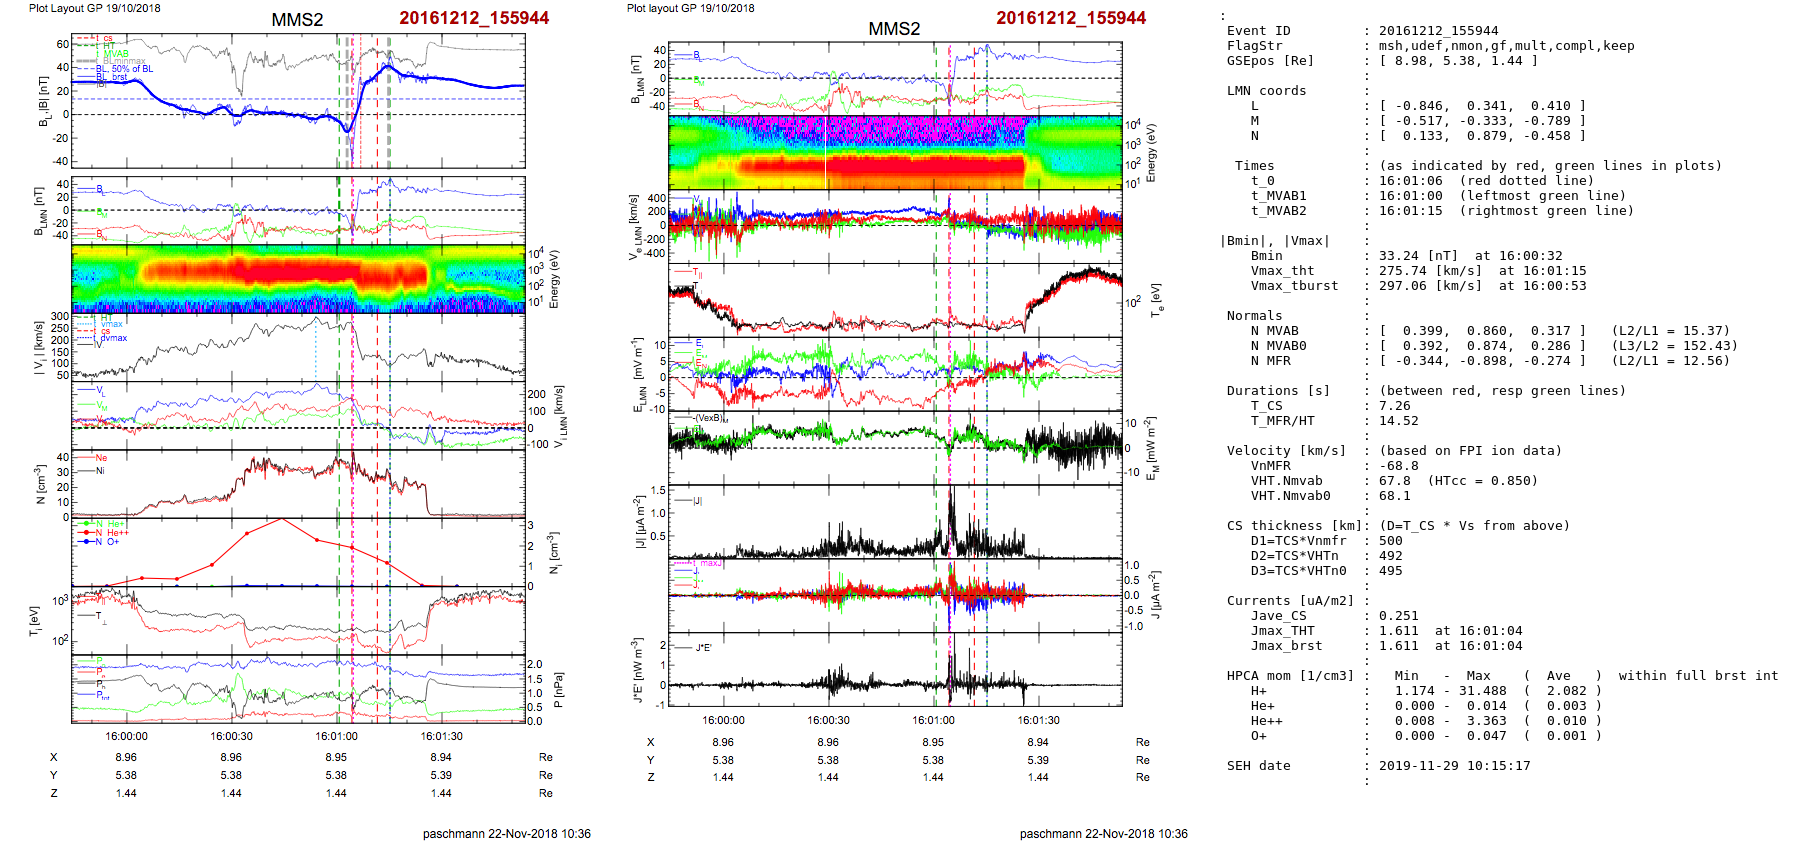The width and height of the screenshot is (1804, 841).
Task: Click the red 20161212_155944 title on the right plot
Action: pyautogui.click(x=1070, y=18)
